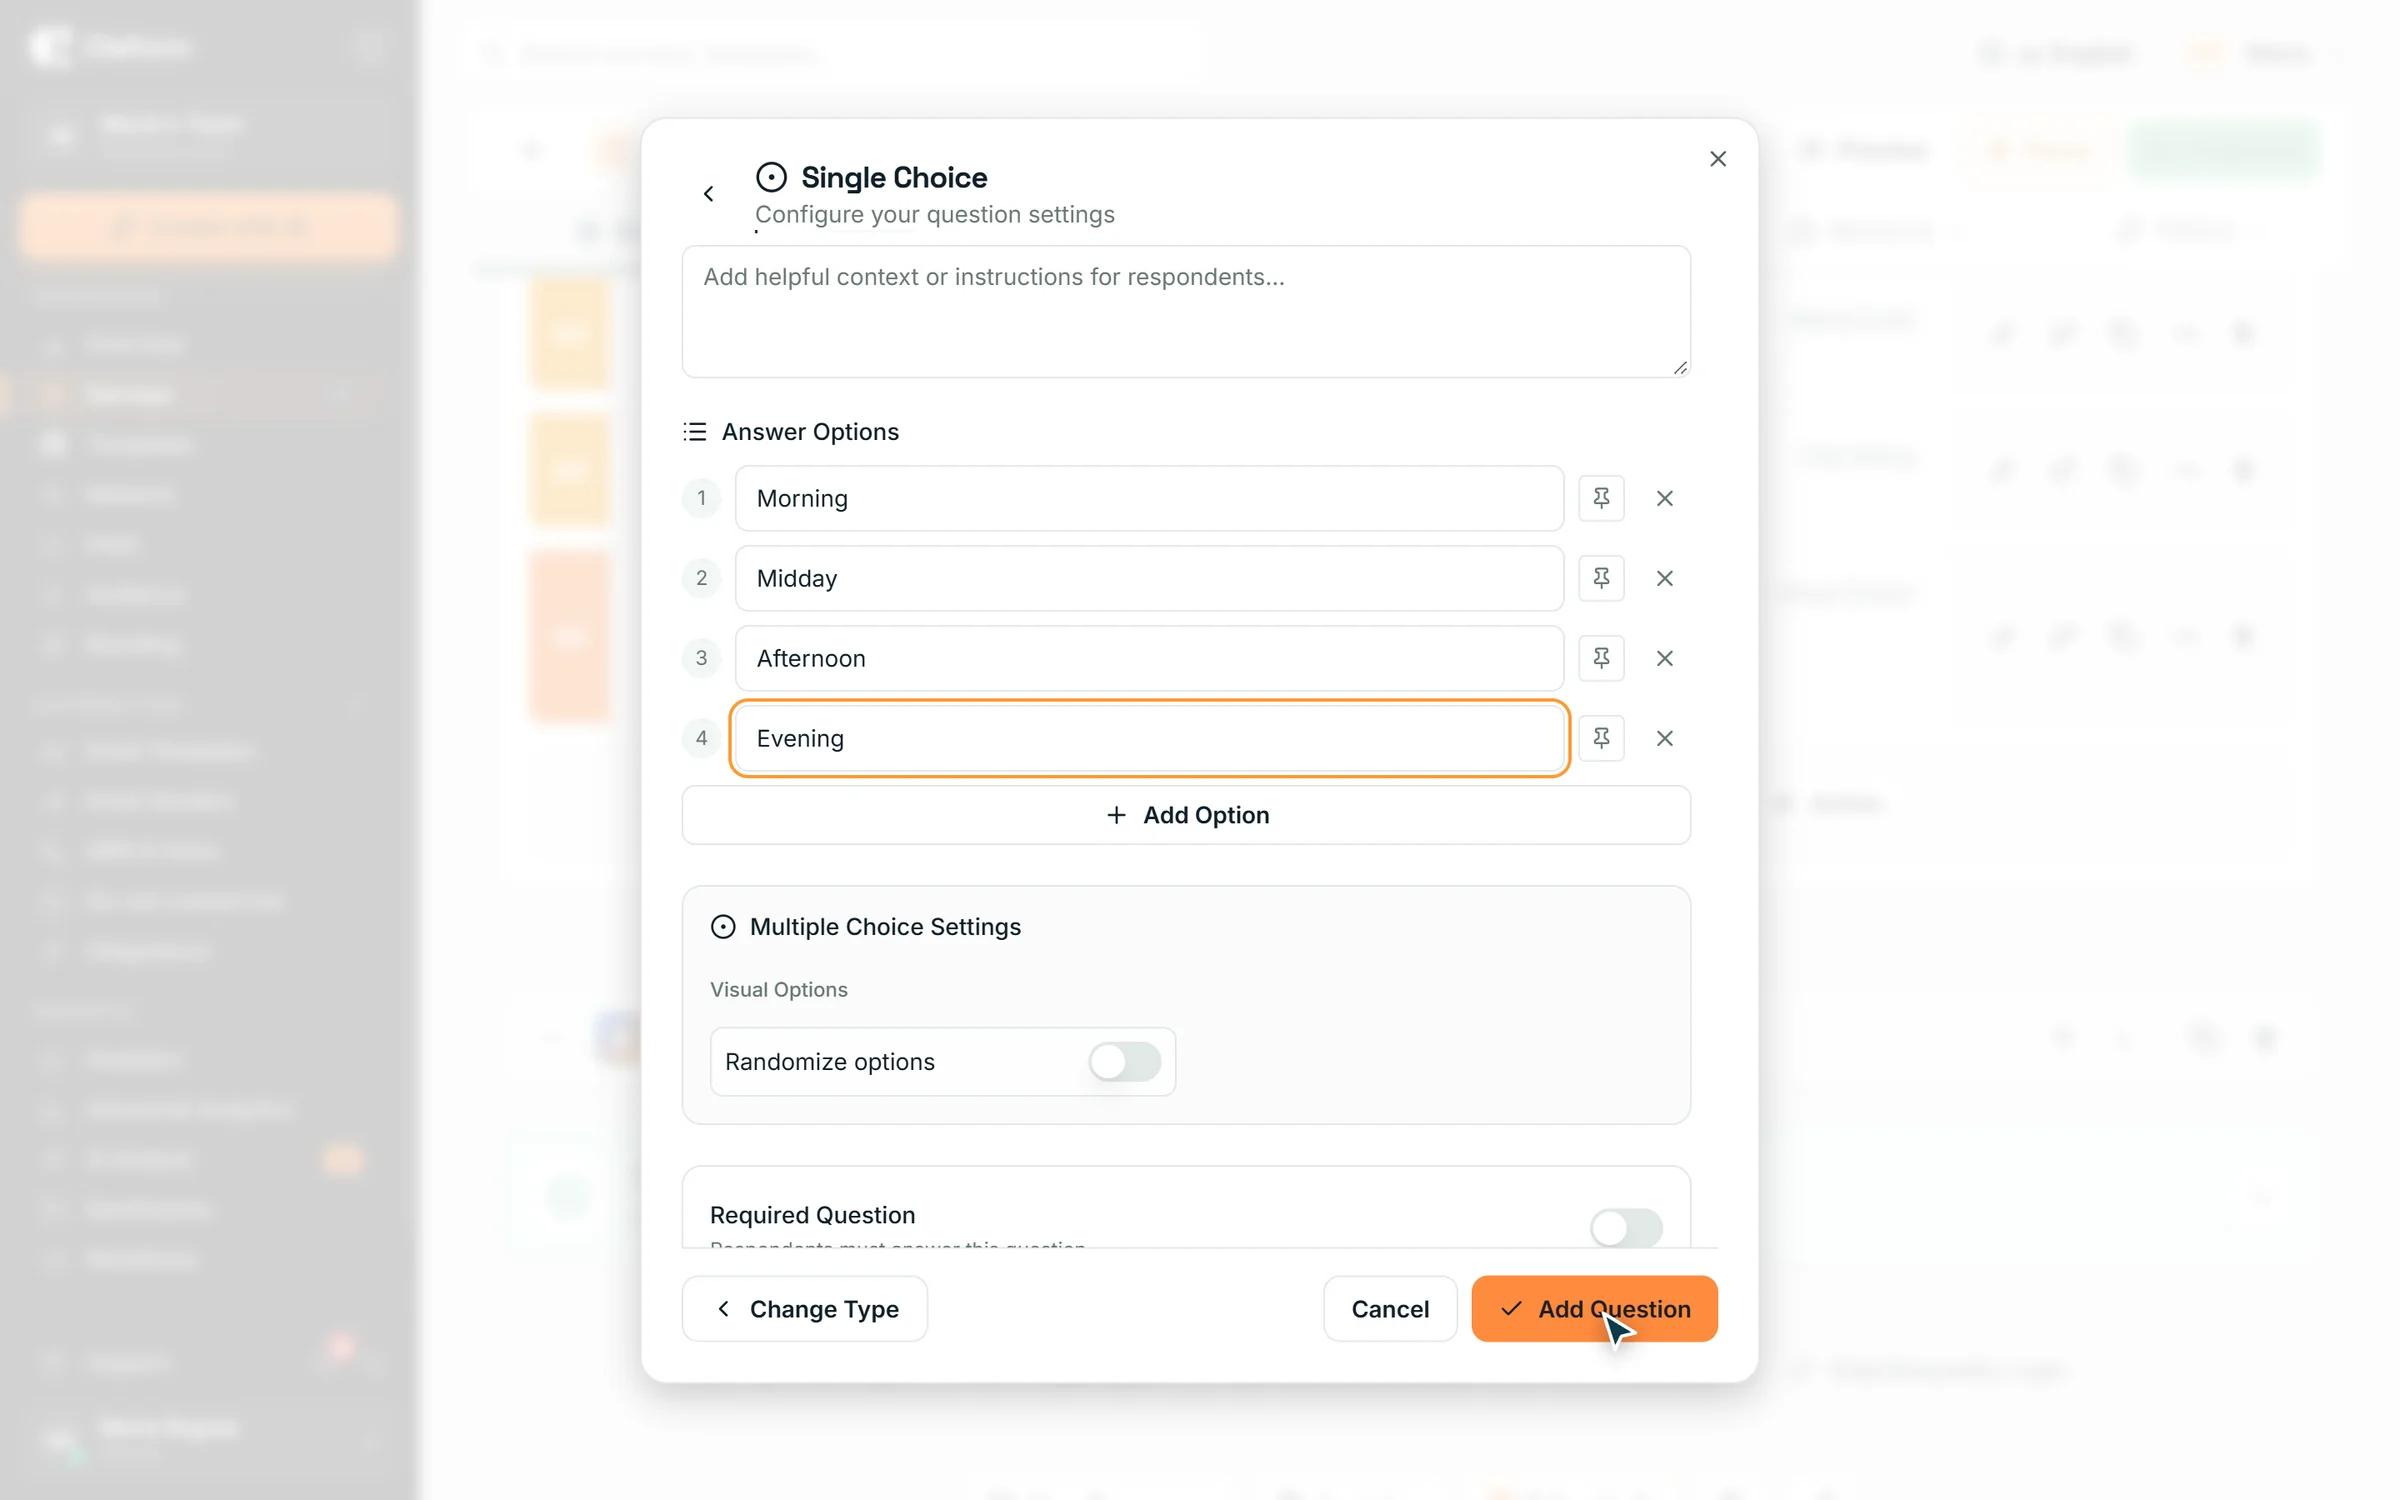Pin the Afternoon answer option
The width and height of the screenshot is (2400, 1500).
click(1601, 658)
